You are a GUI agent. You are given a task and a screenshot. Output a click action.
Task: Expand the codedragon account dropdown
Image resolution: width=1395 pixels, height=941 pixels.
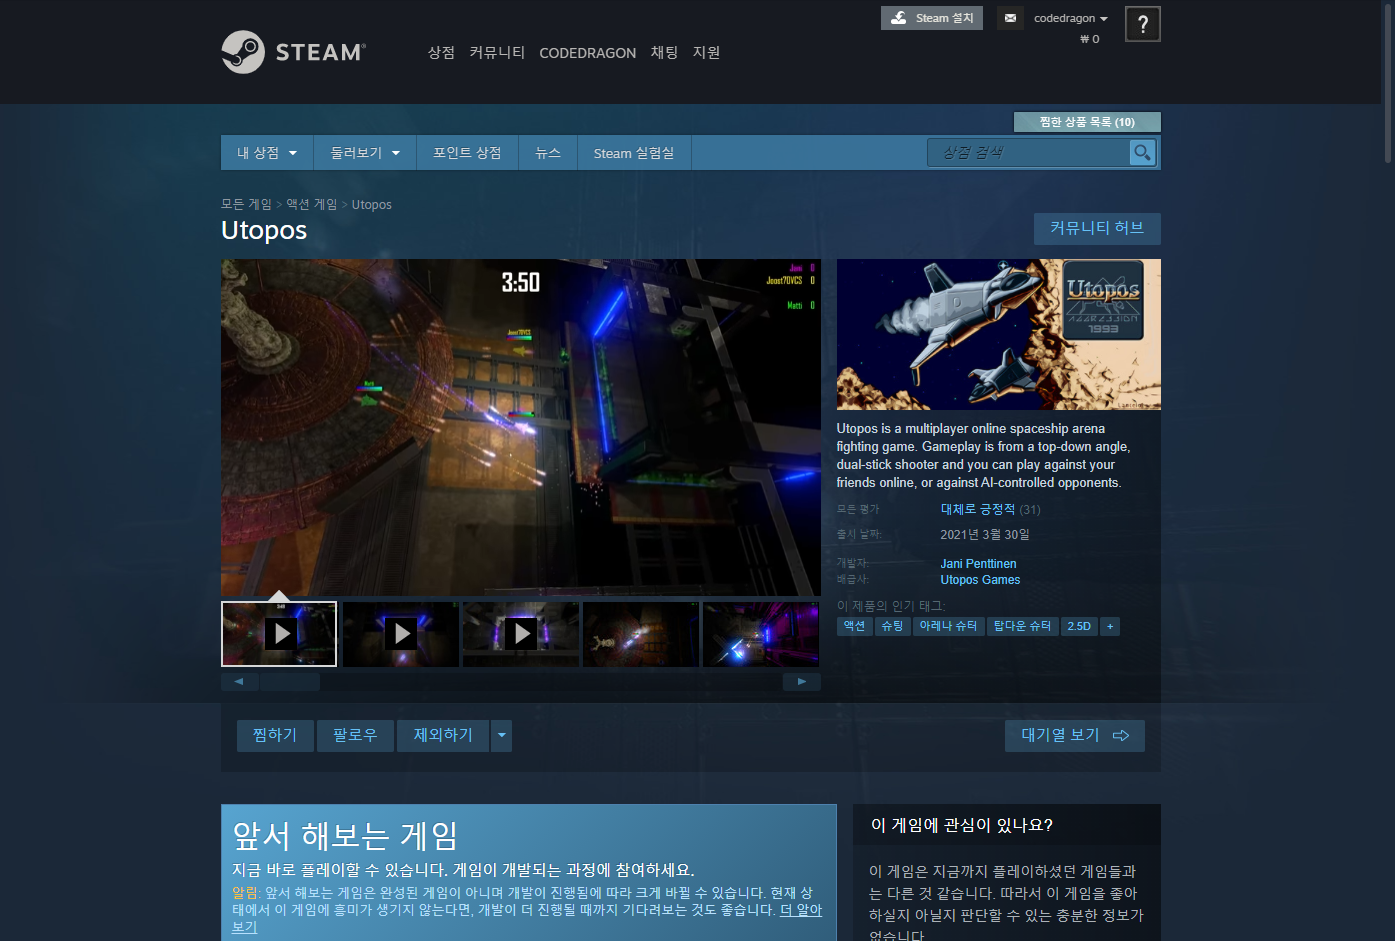pyautogui.click(x=1071, y=18)
